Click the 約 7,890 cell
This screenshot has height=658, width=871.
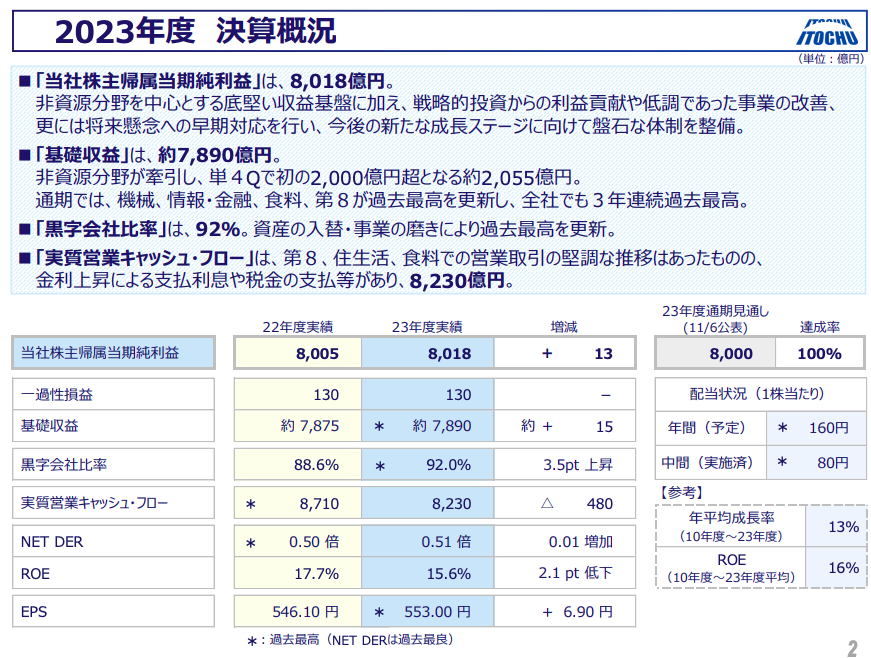tap(428, 426)
